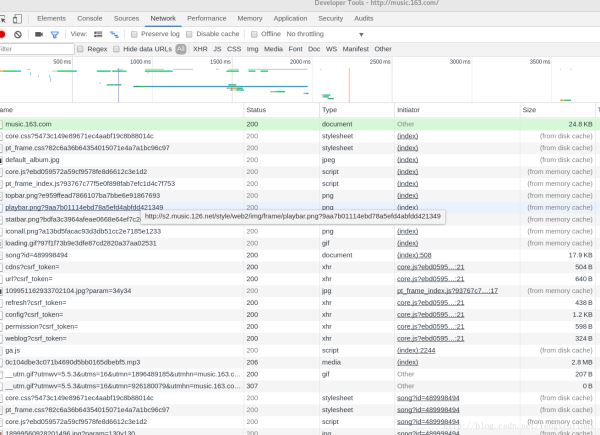Filter requests by XHR
600x435 pixels.
point(200,49)
